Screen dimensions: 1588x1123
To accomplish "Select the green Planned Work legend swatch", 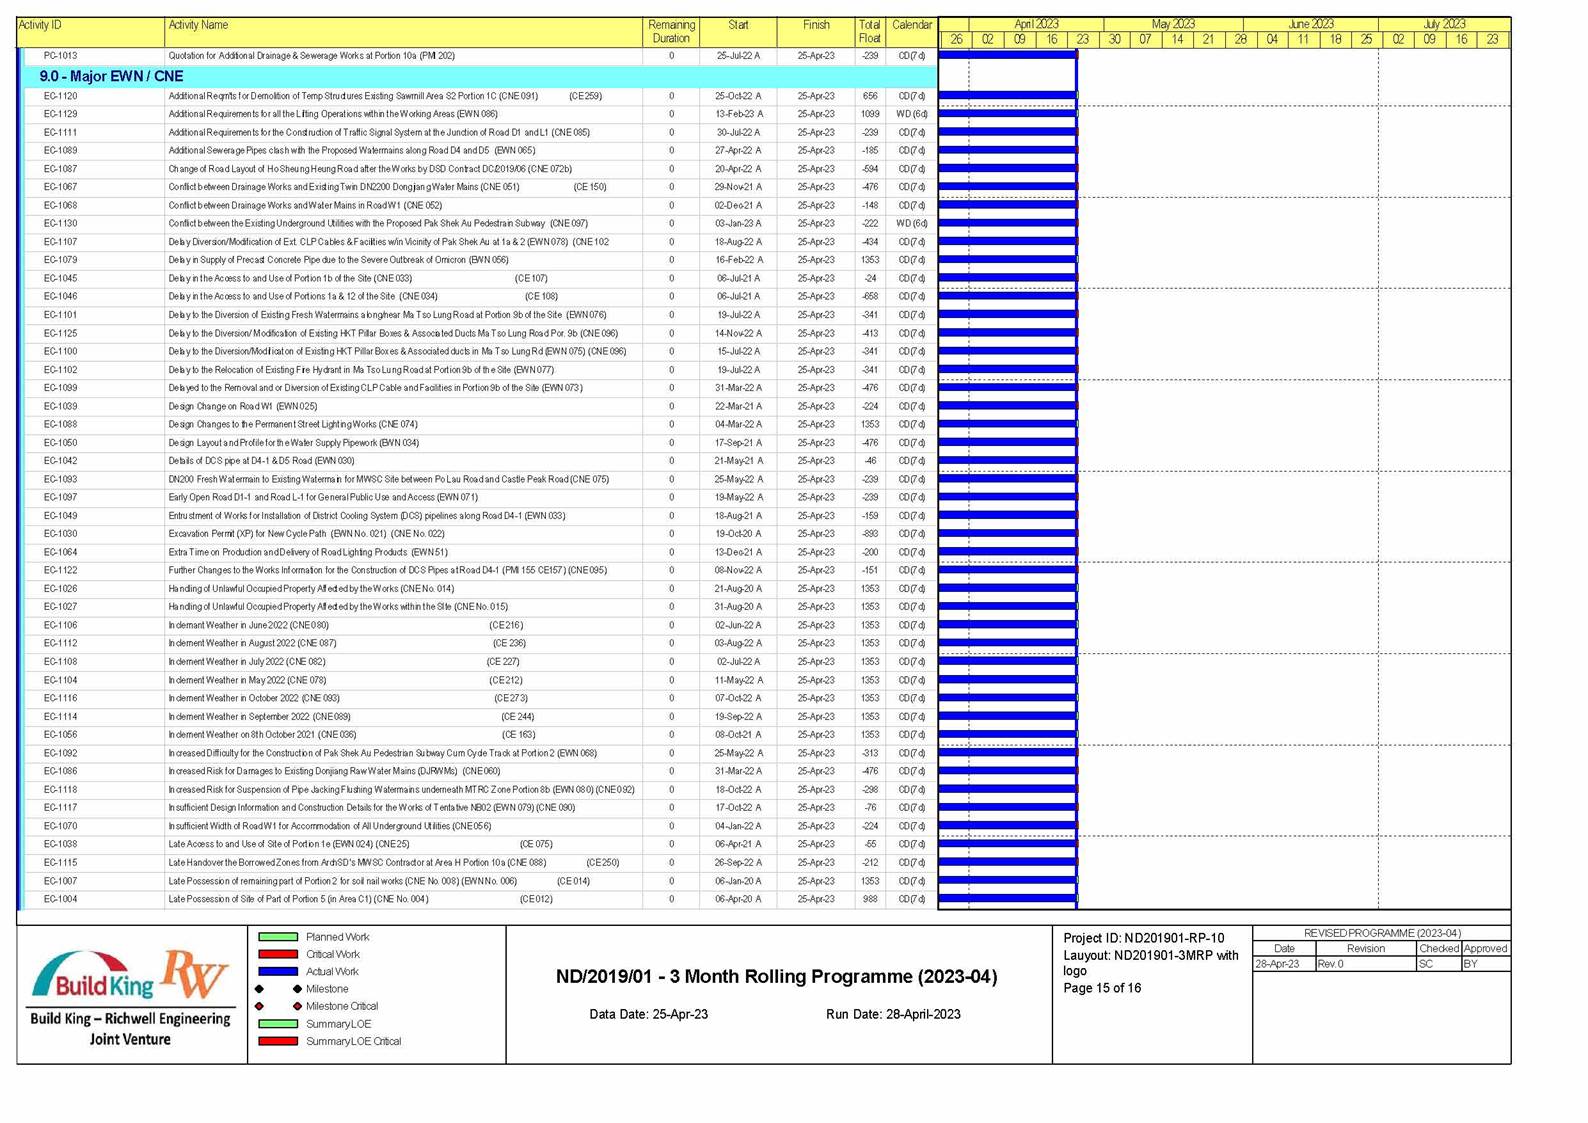I will pyautogui.click(x=278, y=937).
